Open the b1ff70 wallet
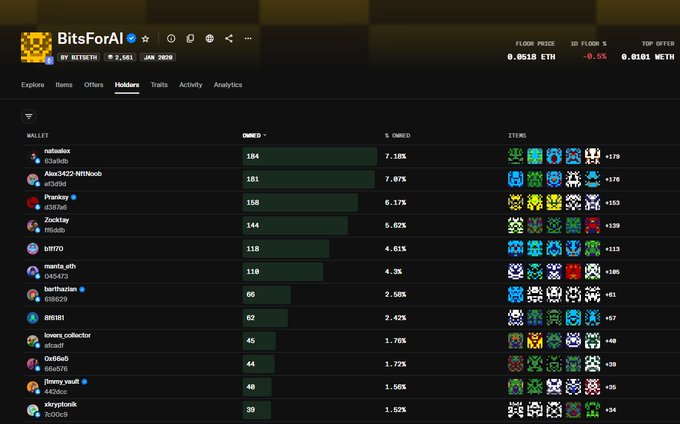This screenshot has height=424, width=680. click(x=54, y=248)
